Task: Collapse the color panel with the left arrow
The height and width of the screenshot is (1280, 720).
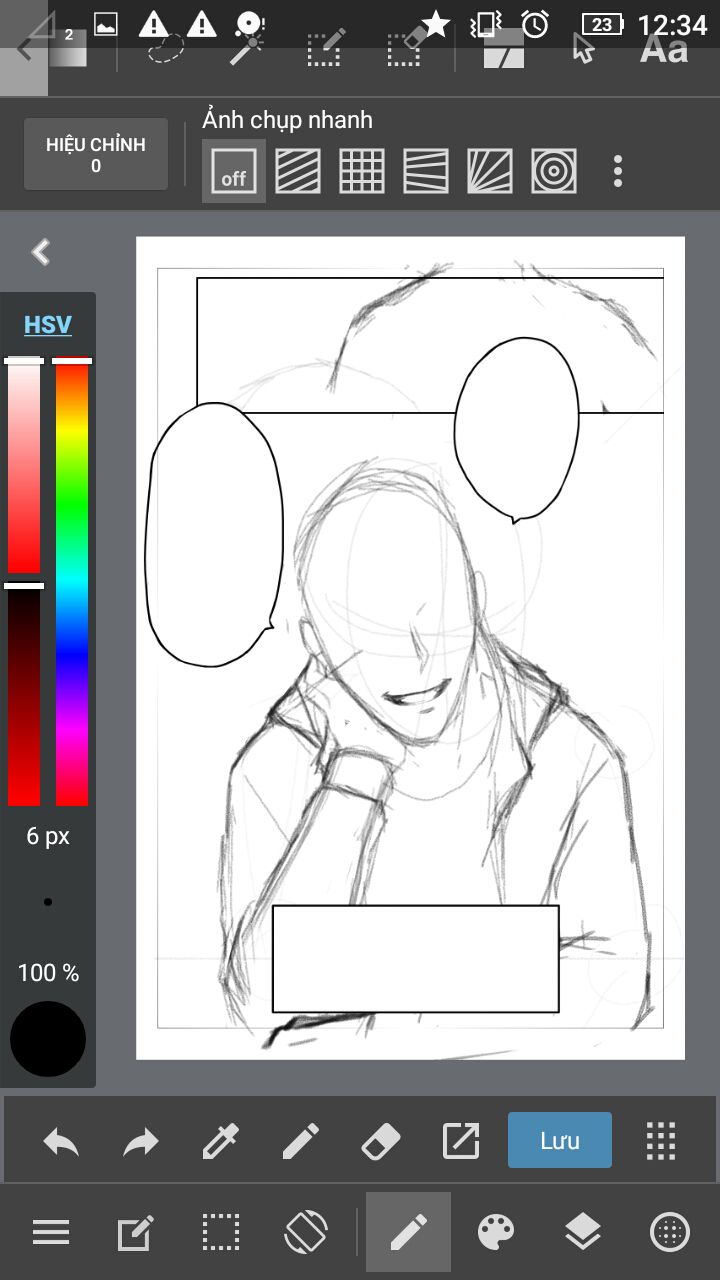Action: click(x=41, y=252)
